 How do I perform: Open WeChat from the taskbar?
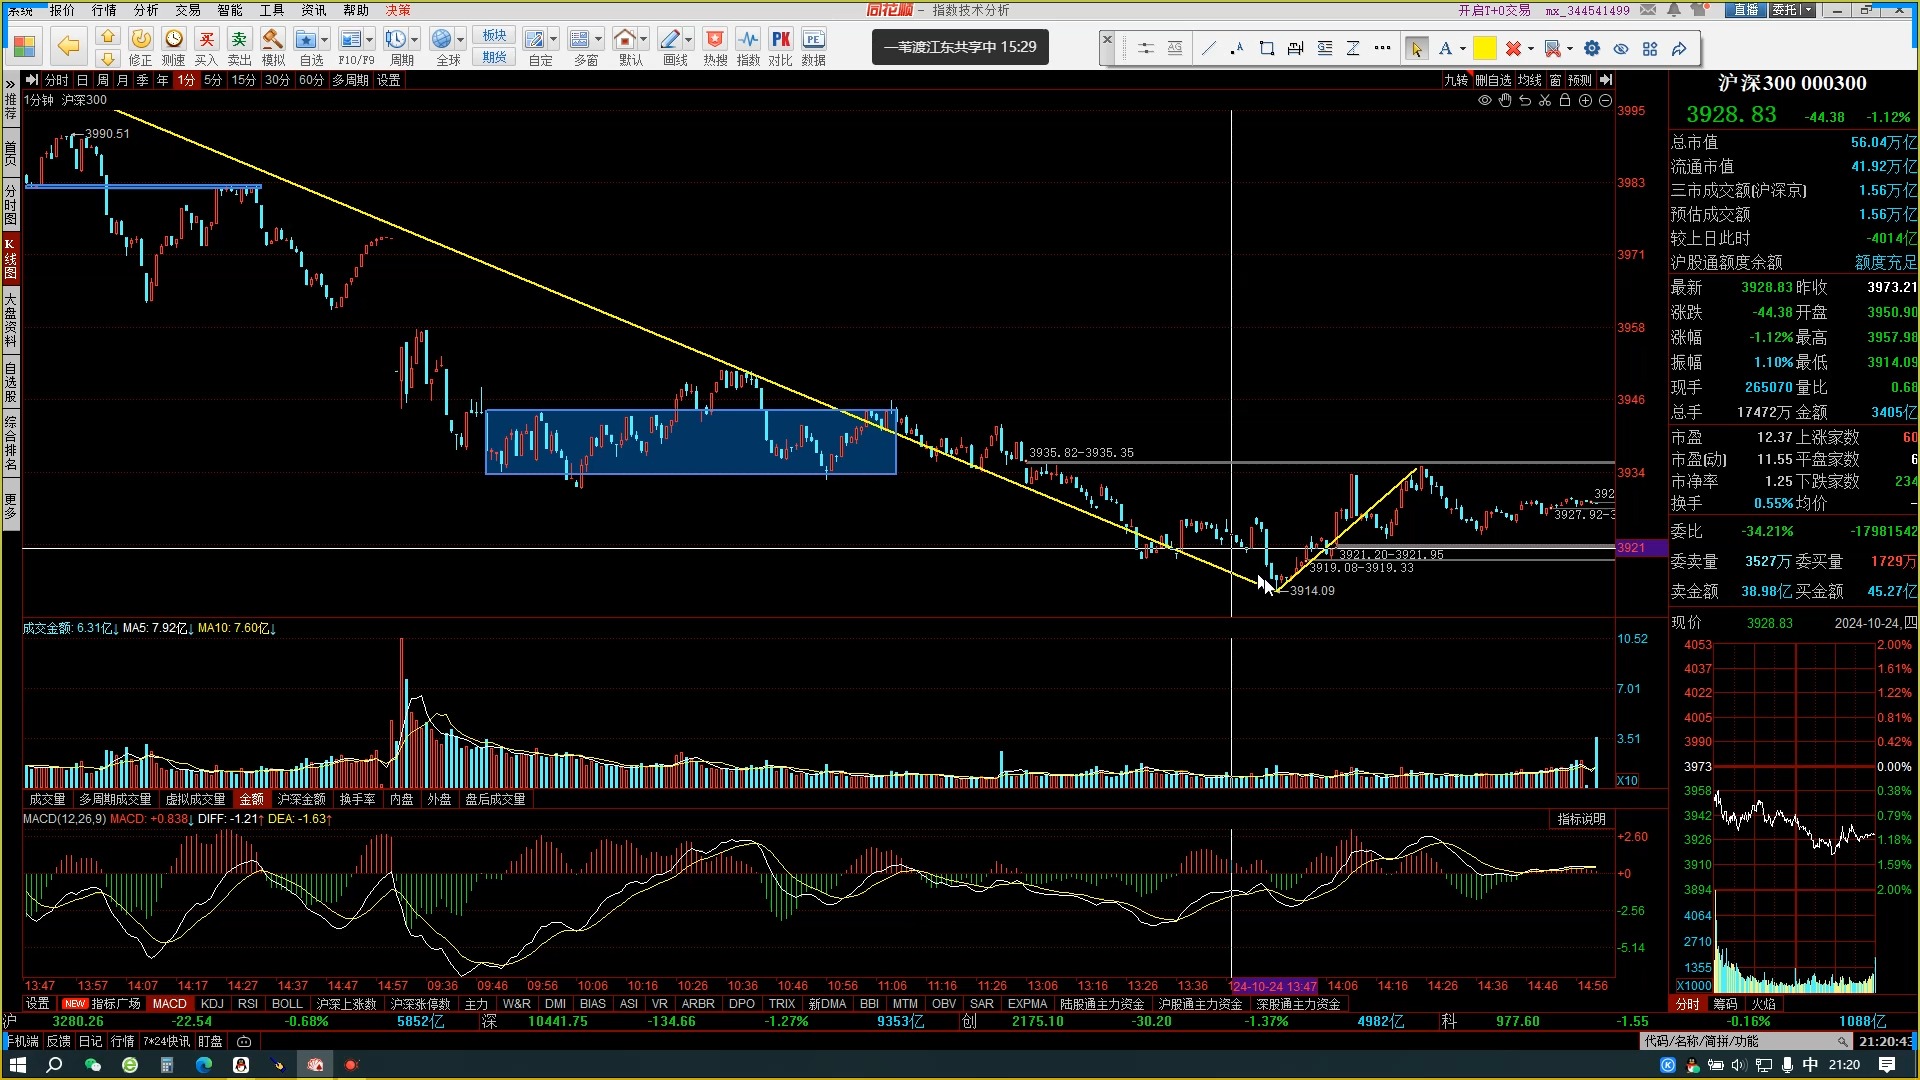[x=92, y=1065]
